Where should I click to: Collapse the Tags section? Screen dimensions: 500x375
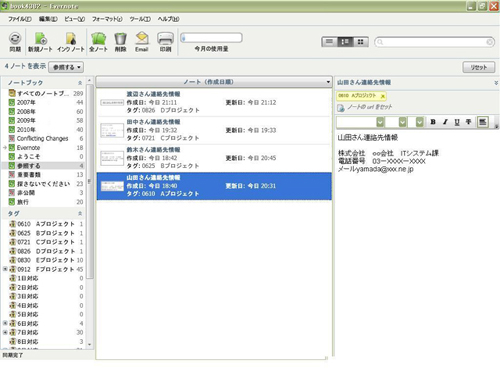pyautogui.click(x=80, y=213)
